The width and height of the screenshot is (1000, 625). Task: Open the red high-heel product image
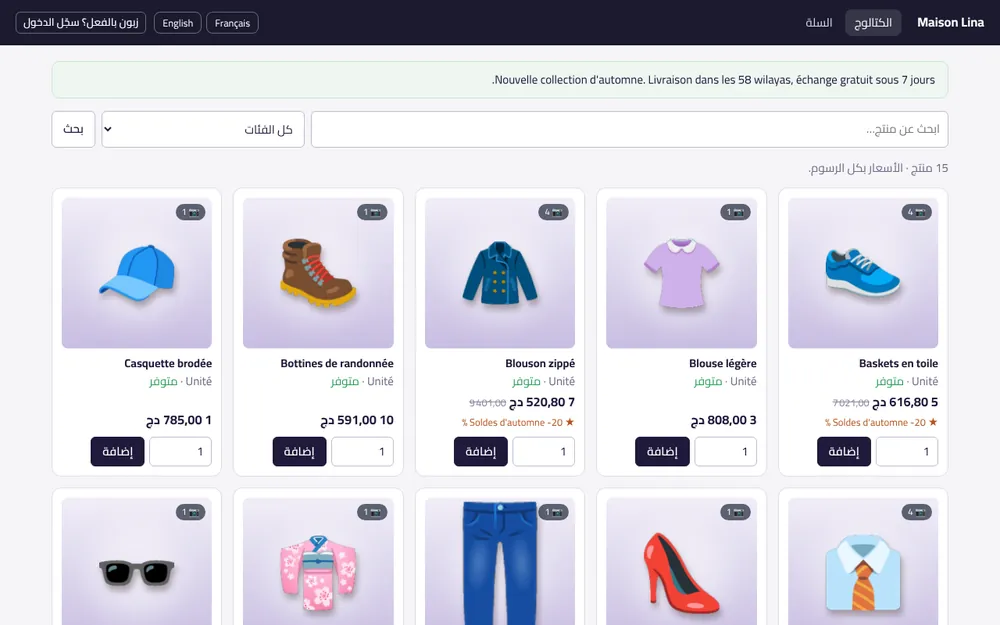[681, 561]
